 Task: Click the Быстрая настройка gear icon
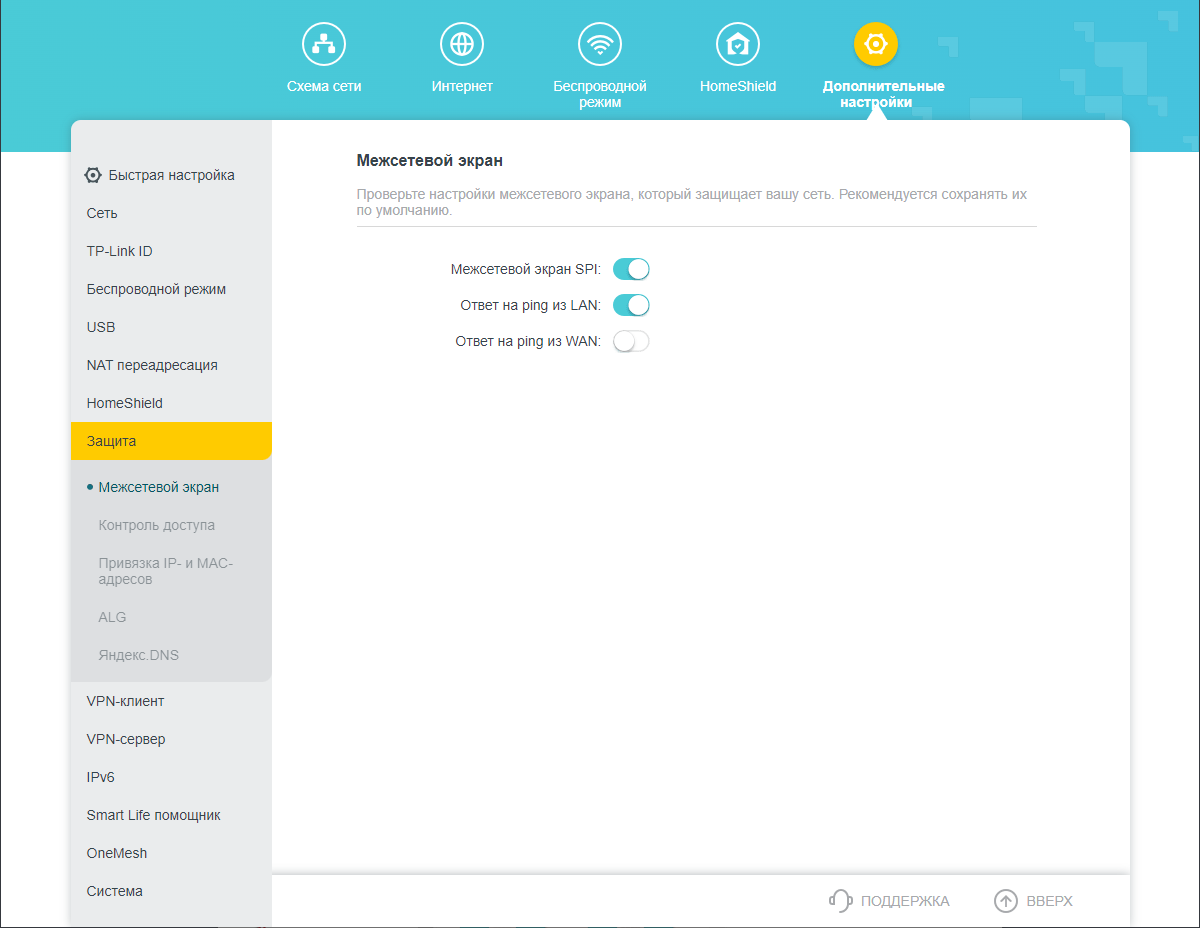click(93, 175)
